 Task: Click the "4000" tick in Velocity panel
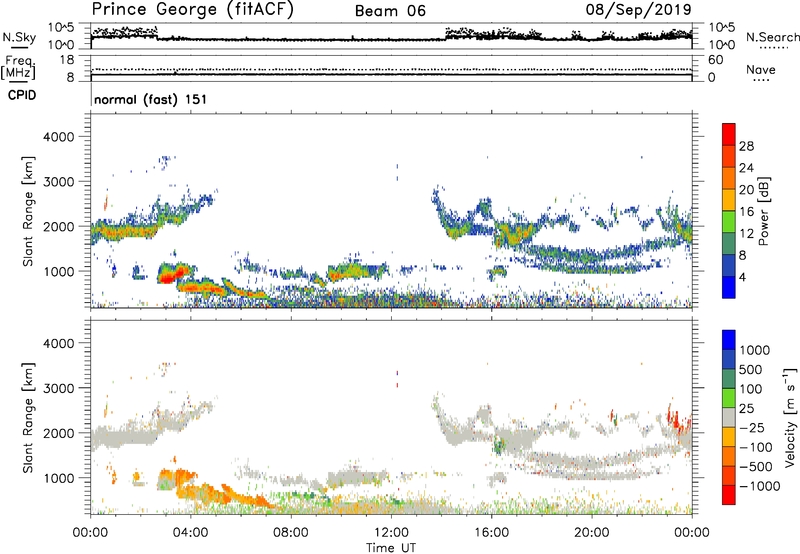(x=59, y=343)
